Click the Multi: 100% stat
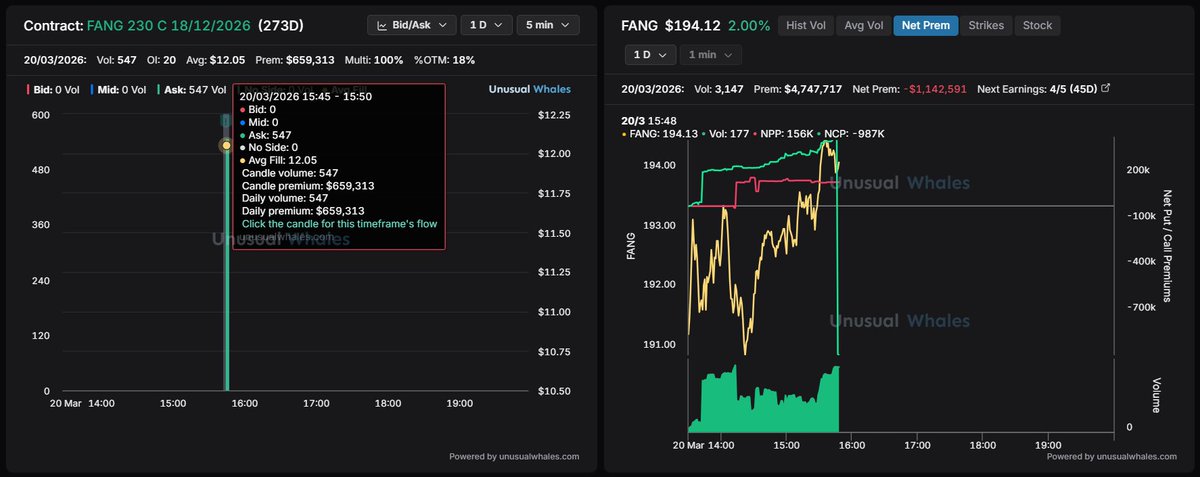This screenshot has height=477, width=1200. click(x=372, y=60)
